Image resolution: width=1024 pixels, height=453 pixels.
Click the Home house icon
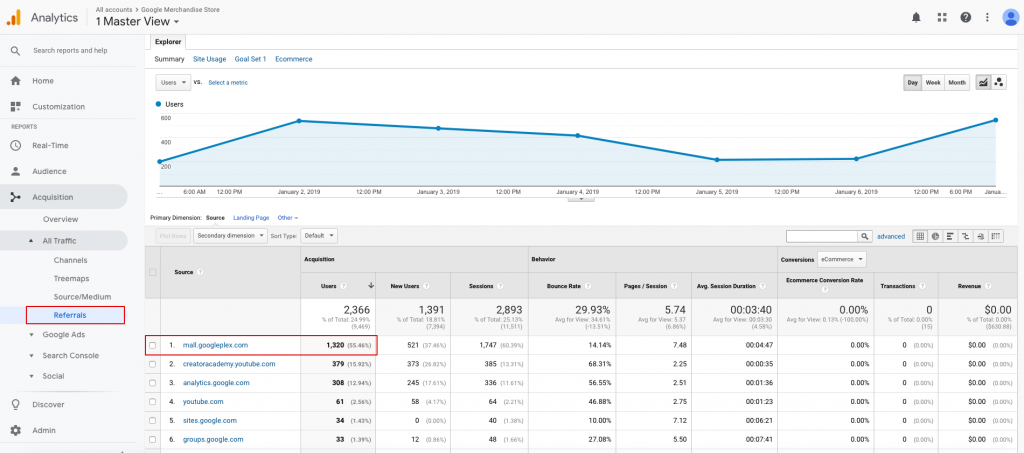click(16, 81)
